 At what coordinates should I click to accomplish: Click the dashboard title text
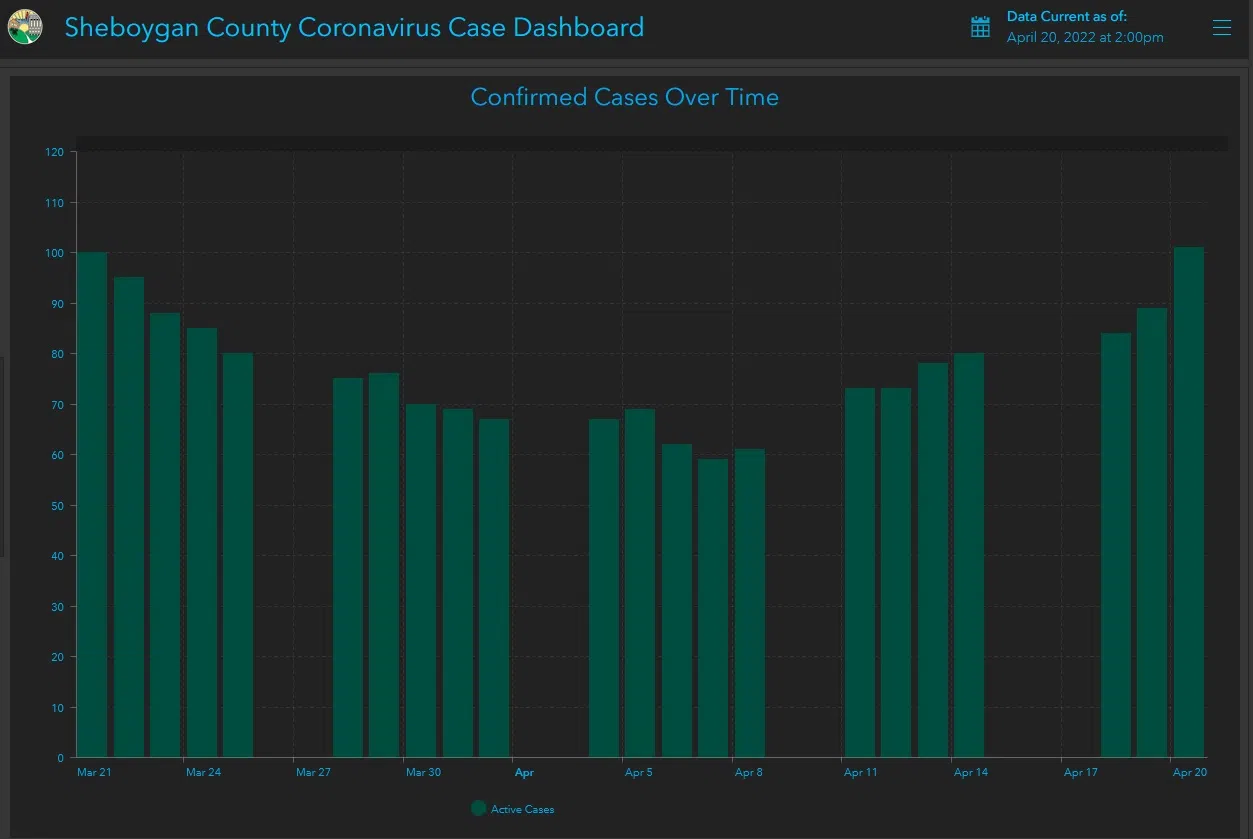tap(354, 27)
